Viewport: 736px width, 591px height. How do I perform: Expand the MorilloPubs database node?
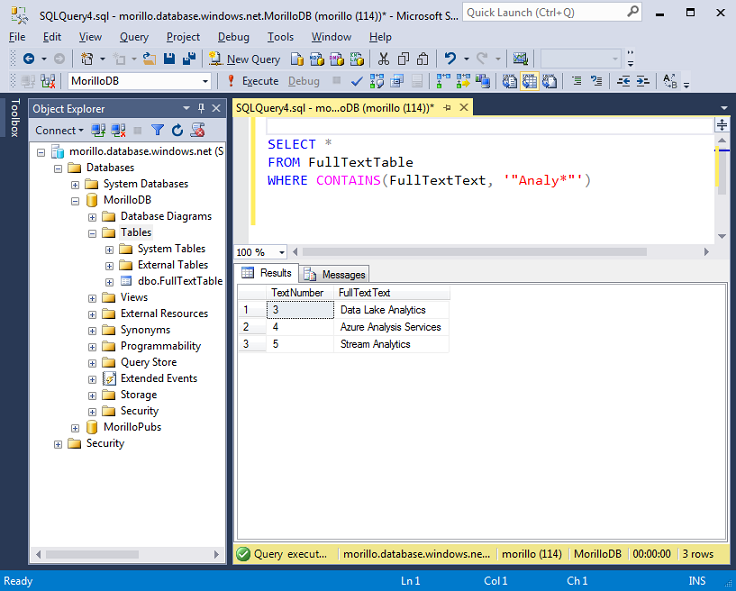point(75,428)
